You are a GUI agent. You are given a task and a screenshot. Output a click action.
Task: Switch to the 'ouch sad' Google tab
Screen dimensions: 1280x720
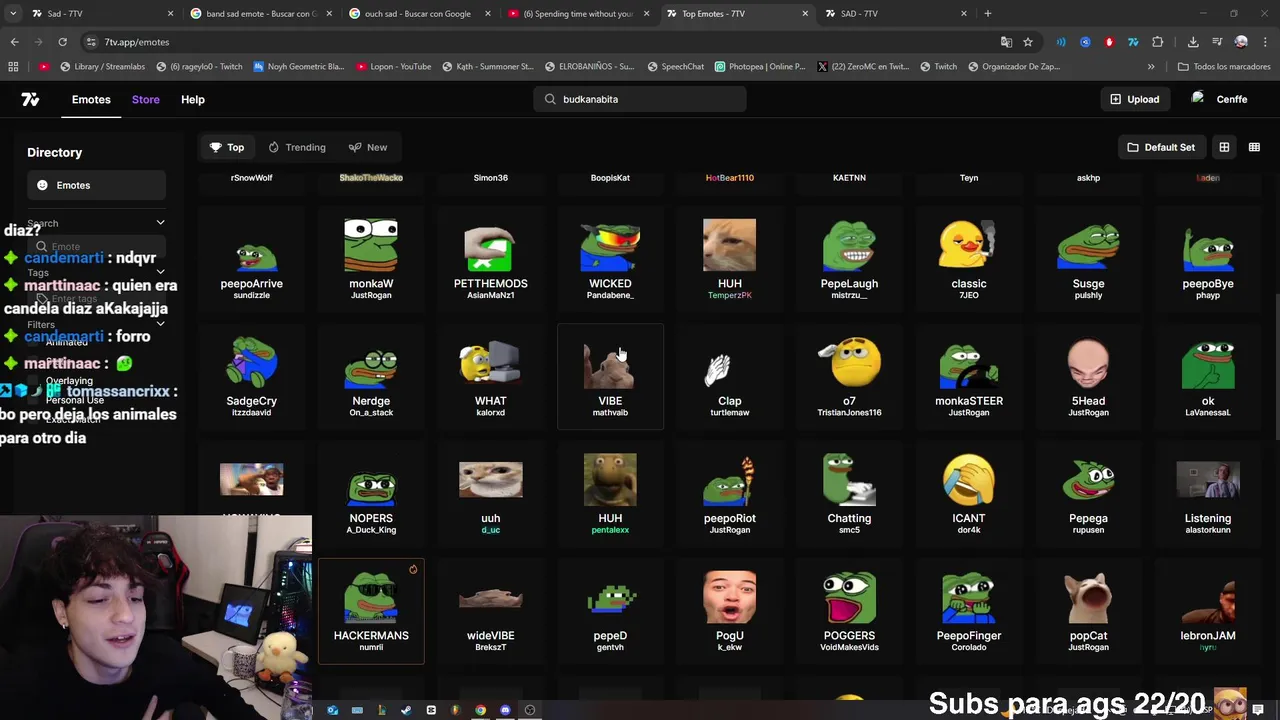tap(418, 13)
